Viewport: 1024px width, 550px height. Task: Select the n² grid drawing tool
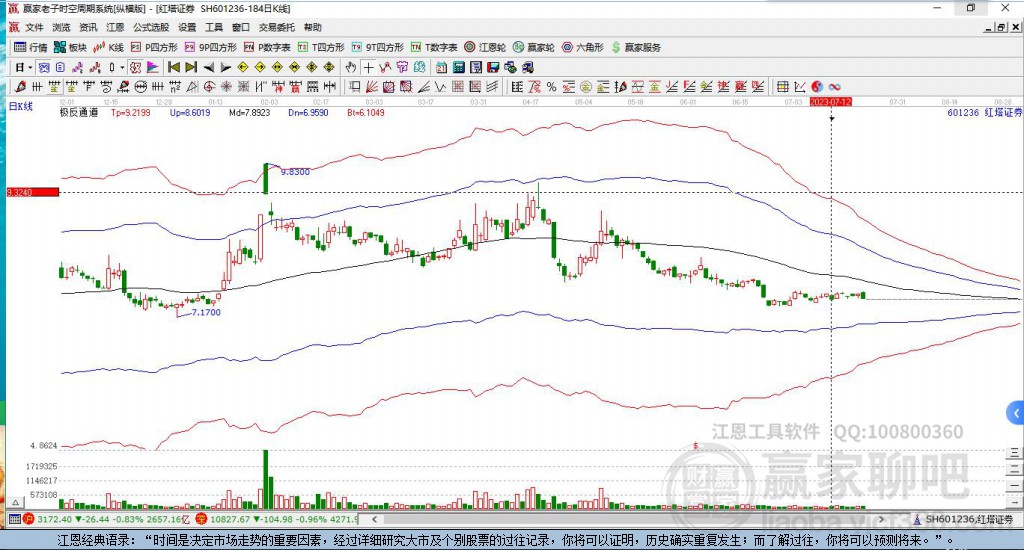pos(174,86)
